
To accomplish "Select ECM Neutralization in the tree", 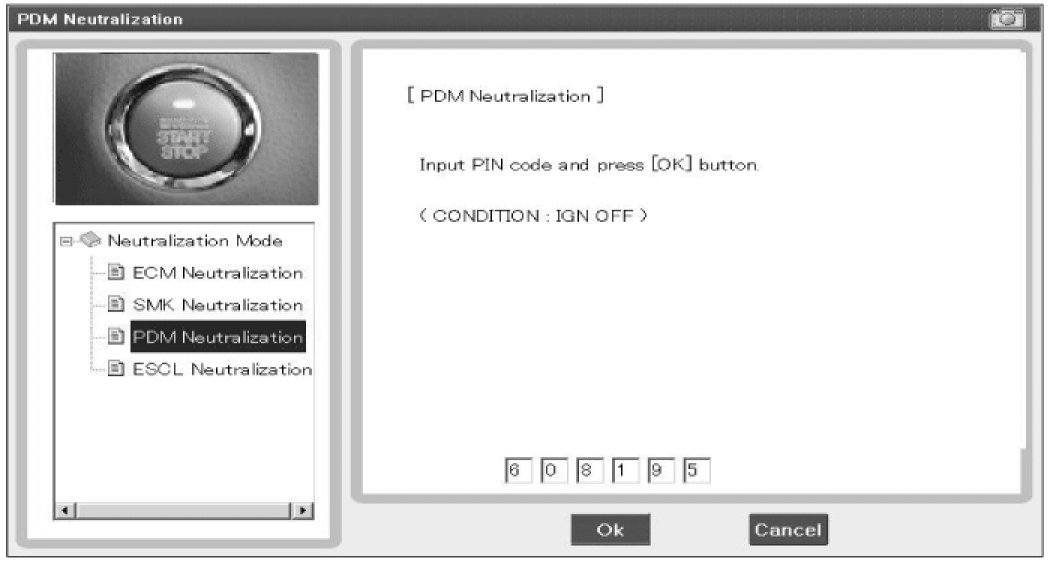I will click(218, 273).
